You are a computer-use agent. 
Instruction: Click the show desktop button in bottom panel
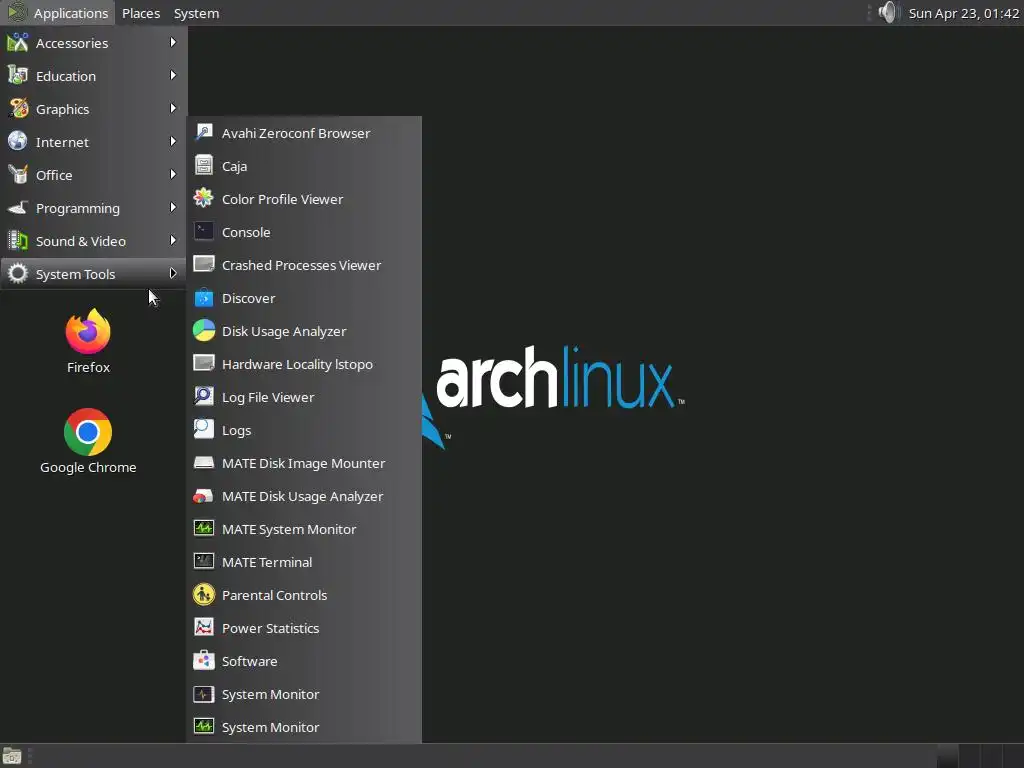click(x=12, y=756)
